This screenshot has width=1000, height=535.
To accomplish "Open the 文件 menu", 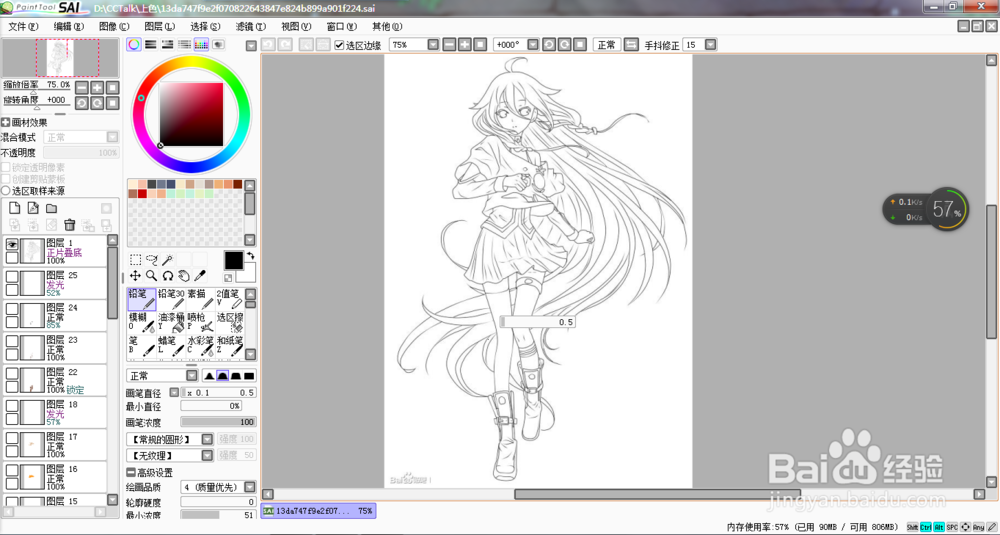I will [23, 26].
